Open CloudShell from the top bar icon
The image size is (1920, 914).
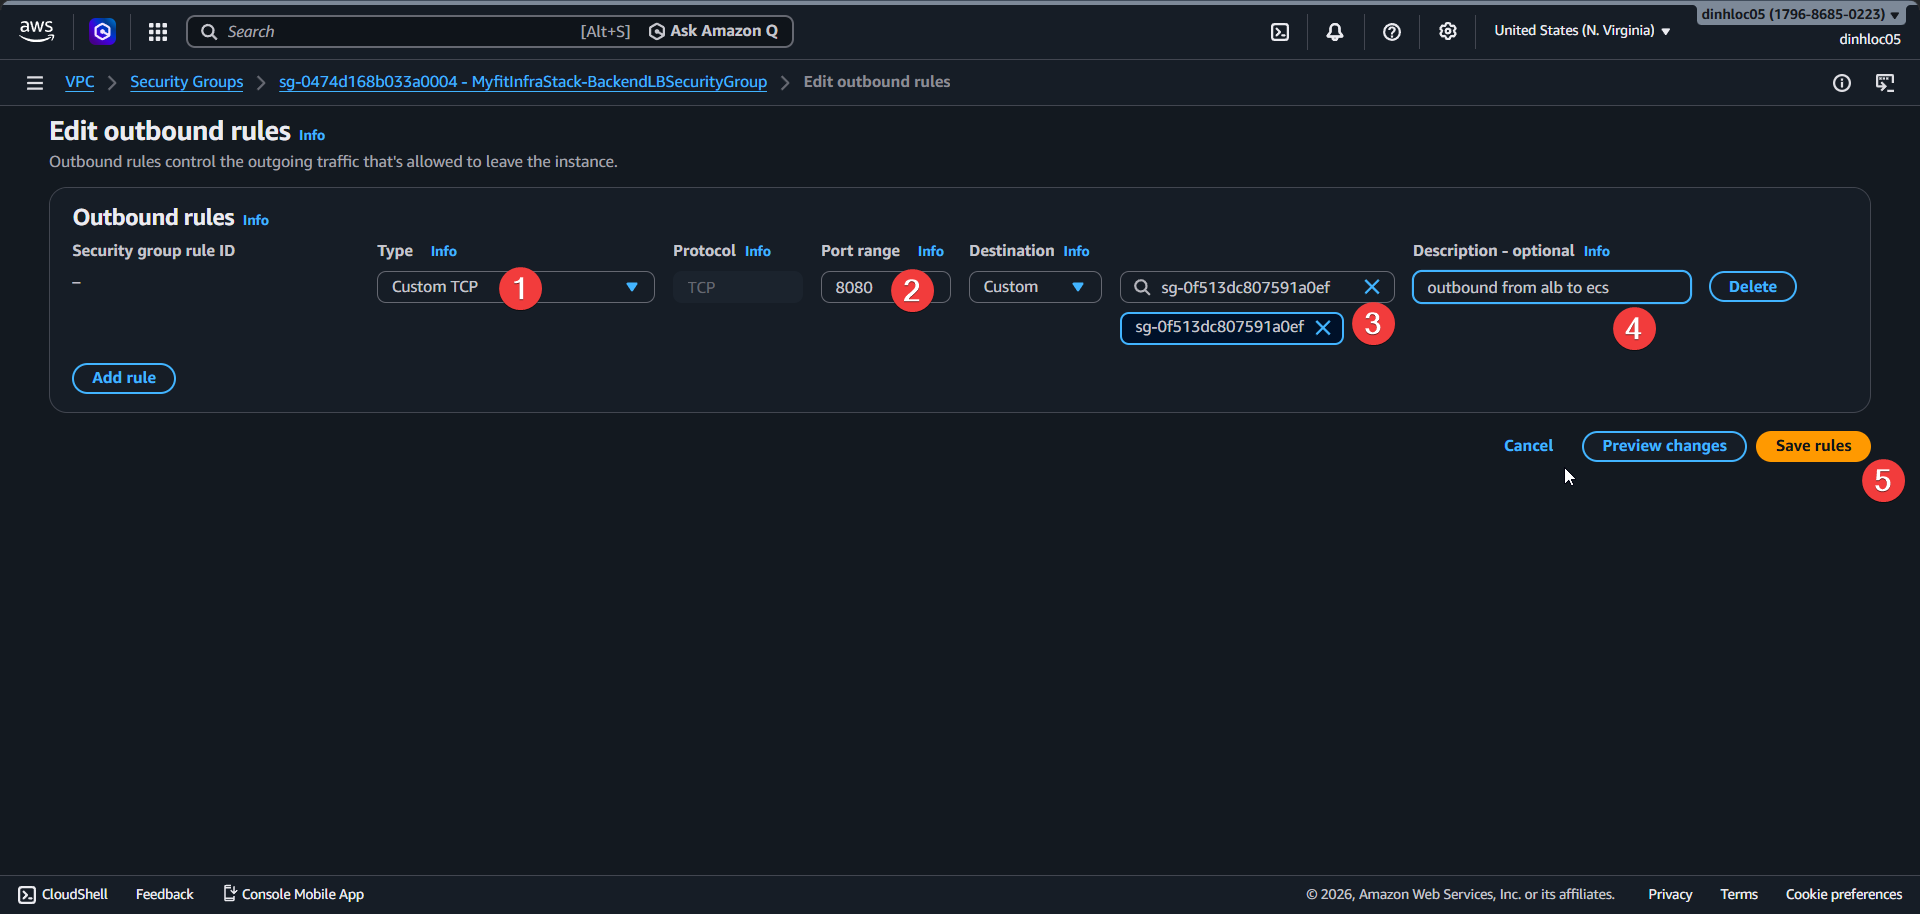click(x=1280, y=32)
